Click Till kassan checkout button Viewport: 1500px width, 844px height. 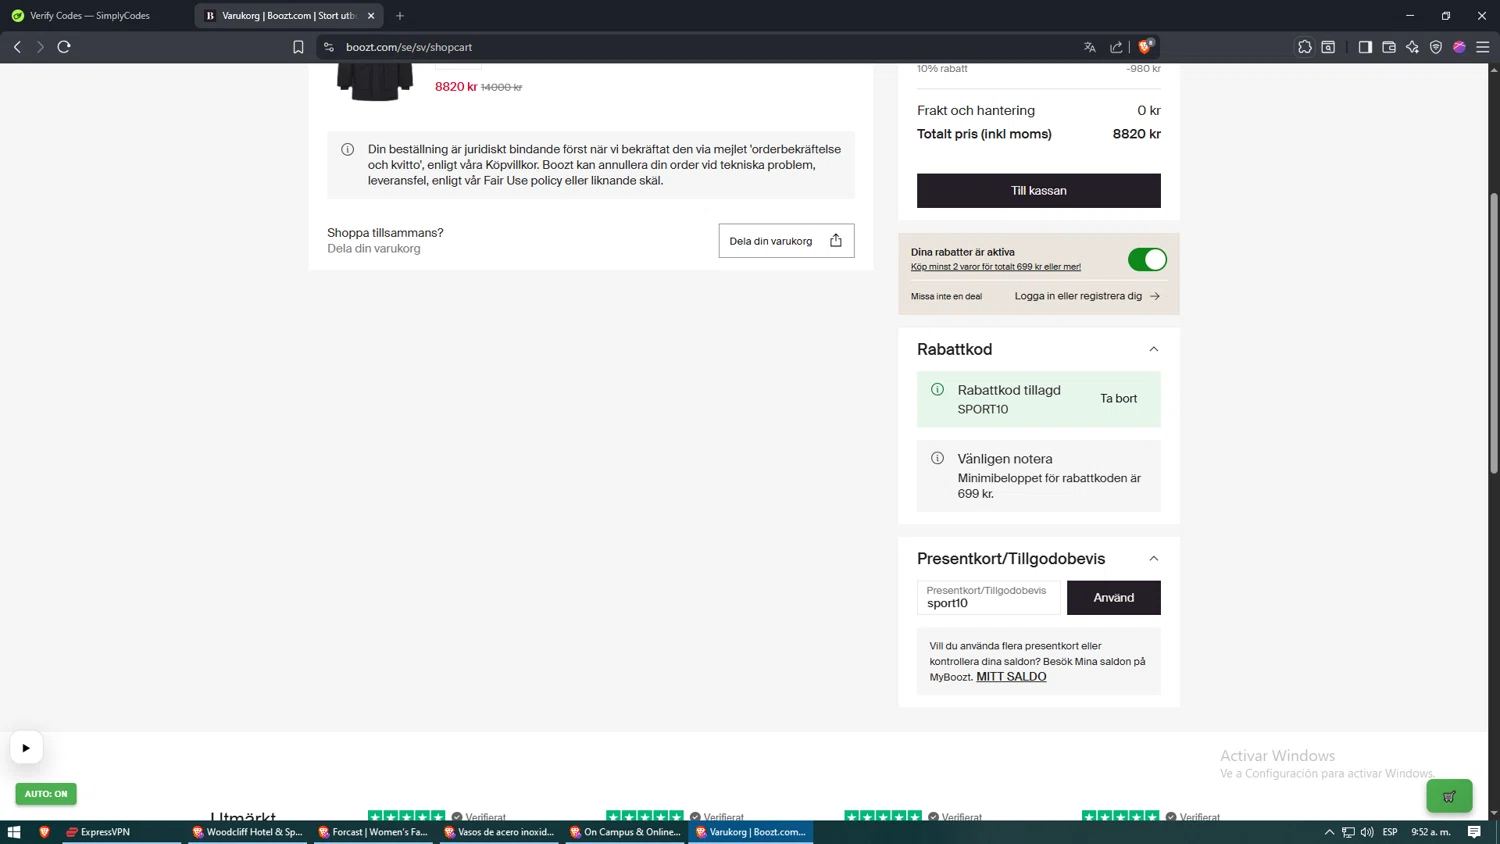pyautogui.click(x=1039, y=191)
